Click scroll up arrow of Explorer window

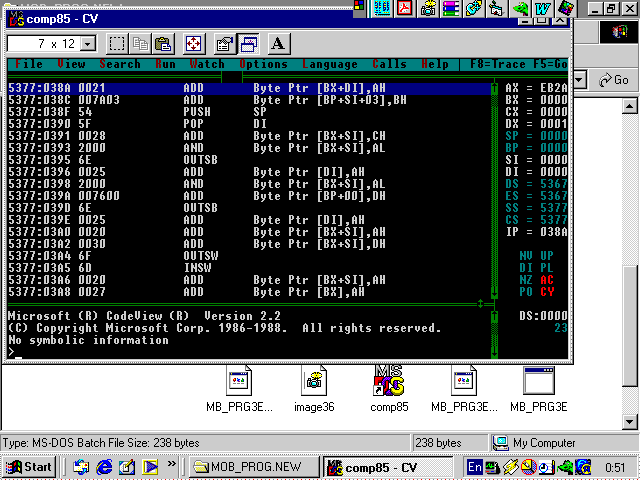pos(629,107)
